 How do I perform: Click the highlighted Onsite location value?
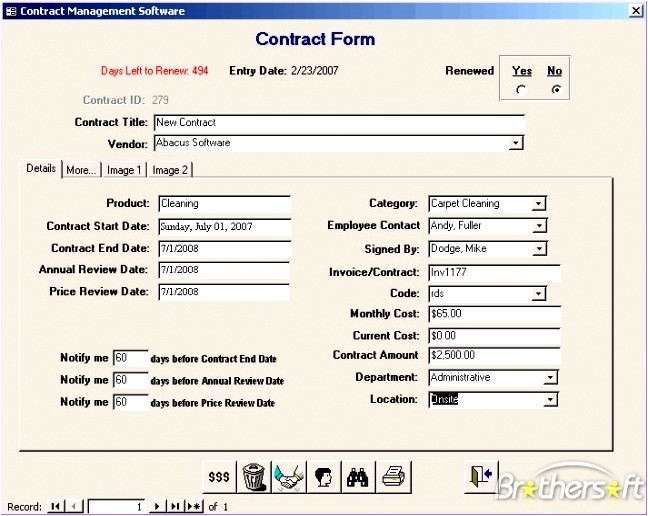444,399
